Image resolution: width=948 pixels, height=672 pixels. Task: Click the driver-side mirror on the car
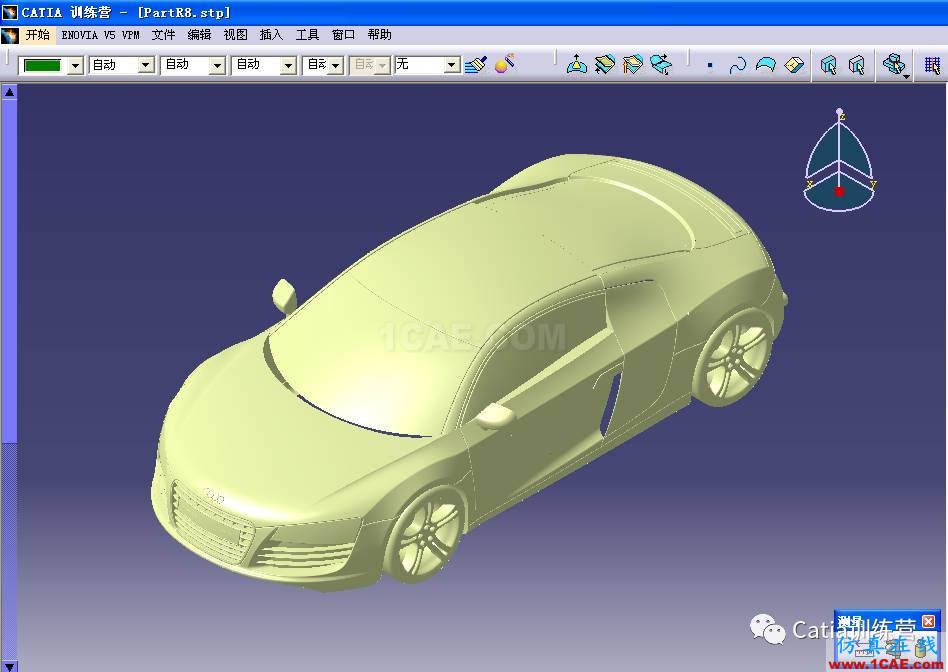tap(496, 415)
